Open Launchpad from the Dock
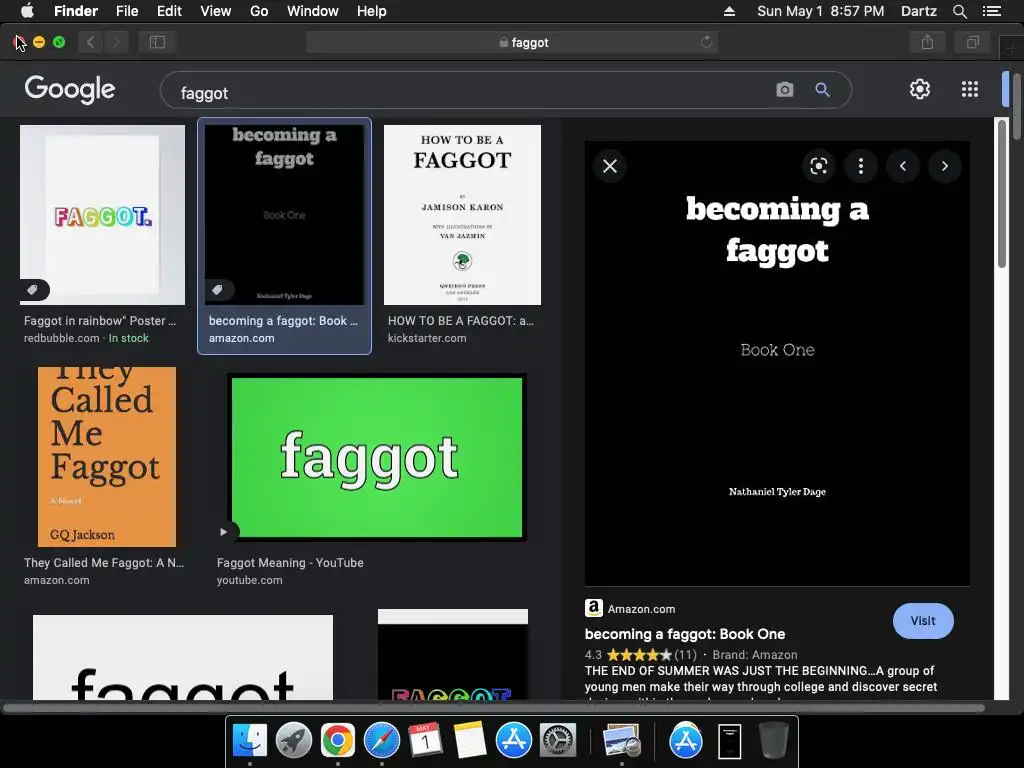 (294, 741)
